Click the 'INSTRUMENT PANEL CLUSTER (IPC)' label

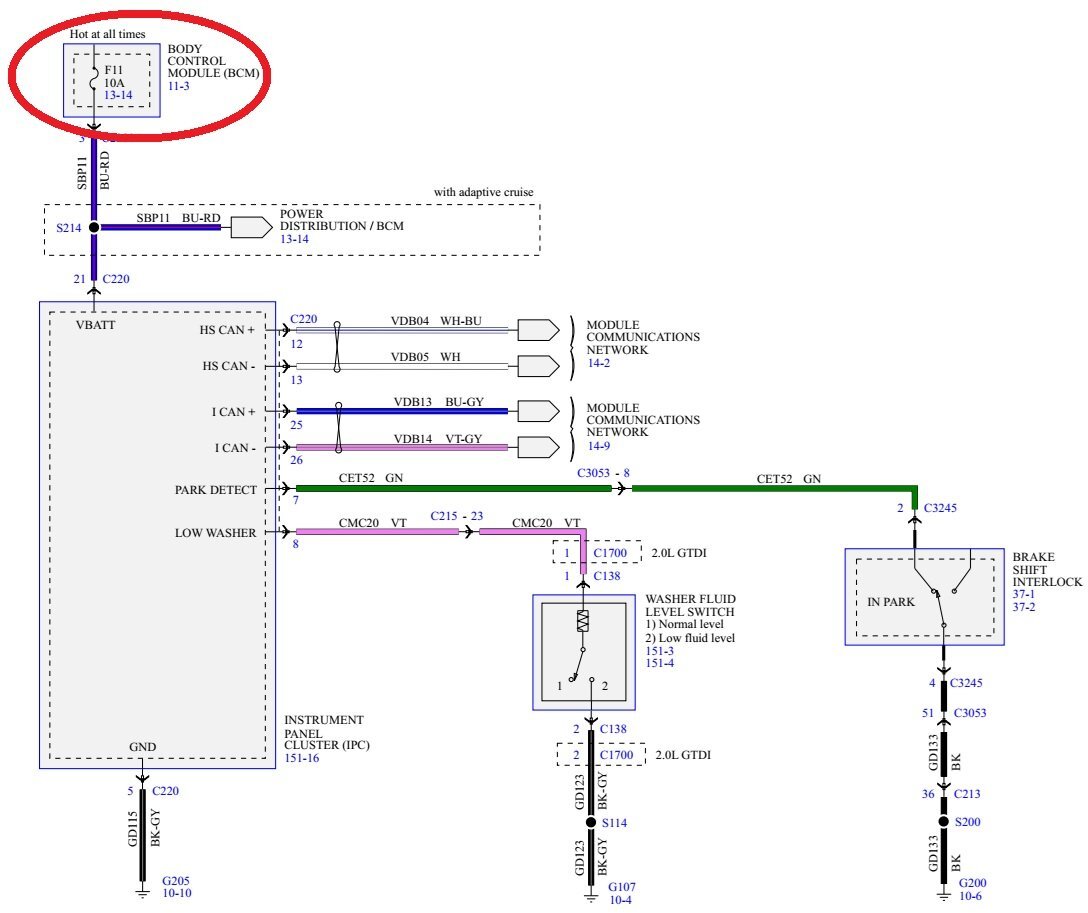[x=326, y=733]
